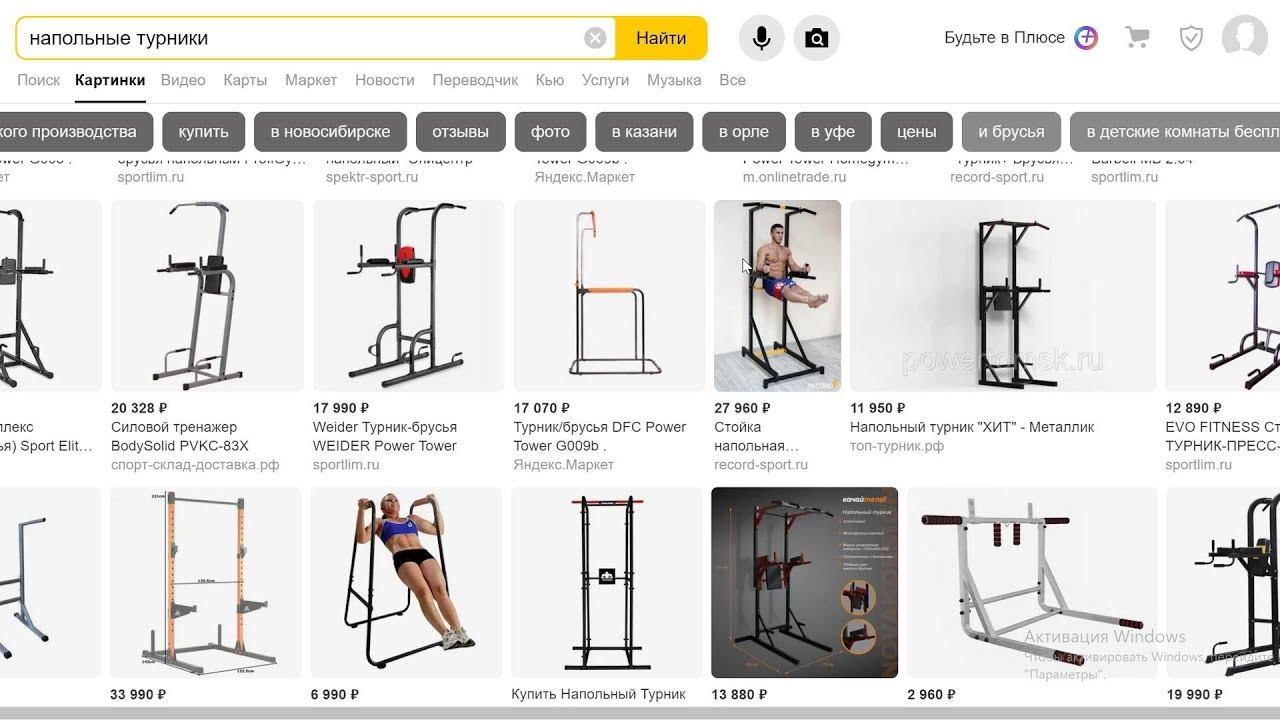This screenshot has width=1280, height=720.
Task: Click the Plus subscription icon
Action: coord(1086,38)
